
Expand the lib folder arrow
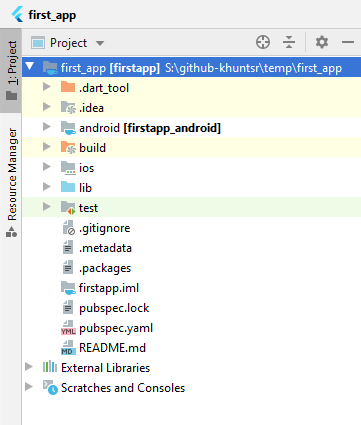coord(47,187)
